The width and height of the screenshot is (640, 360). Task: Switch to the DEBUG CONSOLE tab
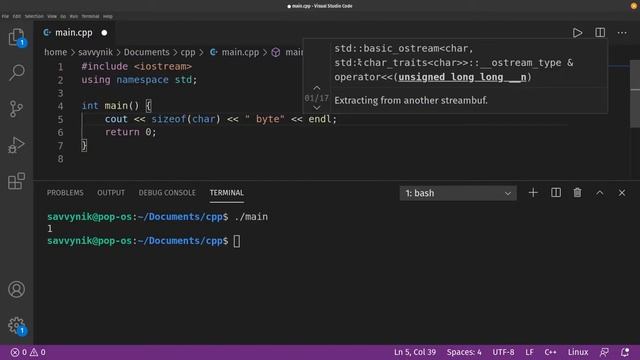coord(167,193)
